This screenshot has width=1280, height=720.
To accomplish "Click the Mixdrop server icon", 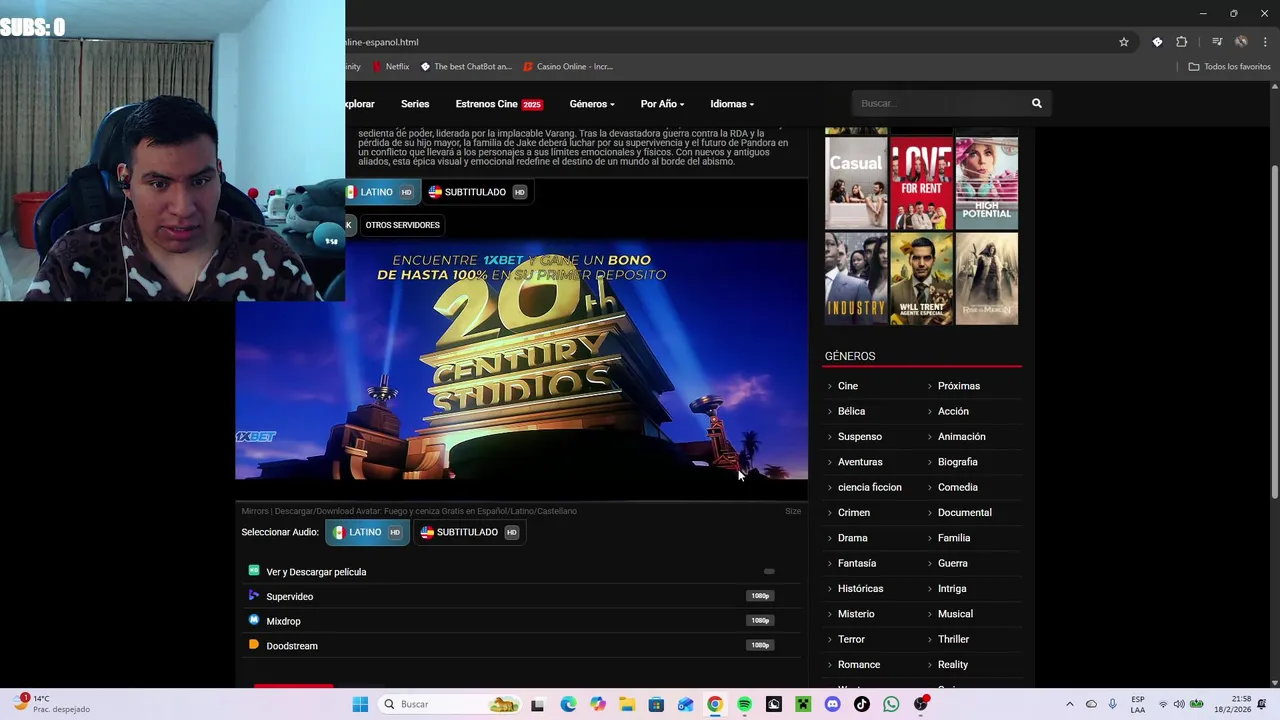I will point(254,620).
